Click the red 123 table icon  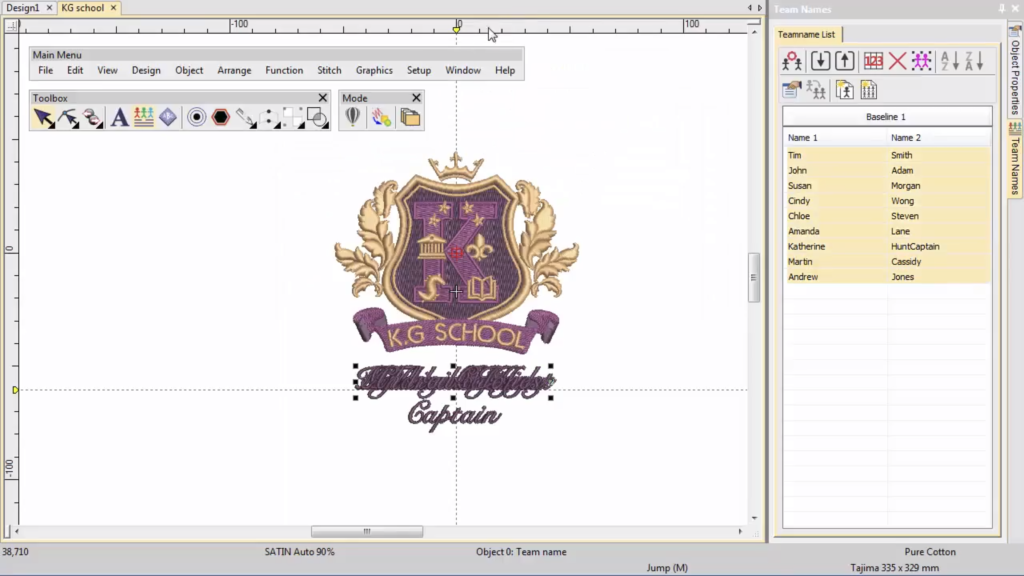(x=873, y=61)
